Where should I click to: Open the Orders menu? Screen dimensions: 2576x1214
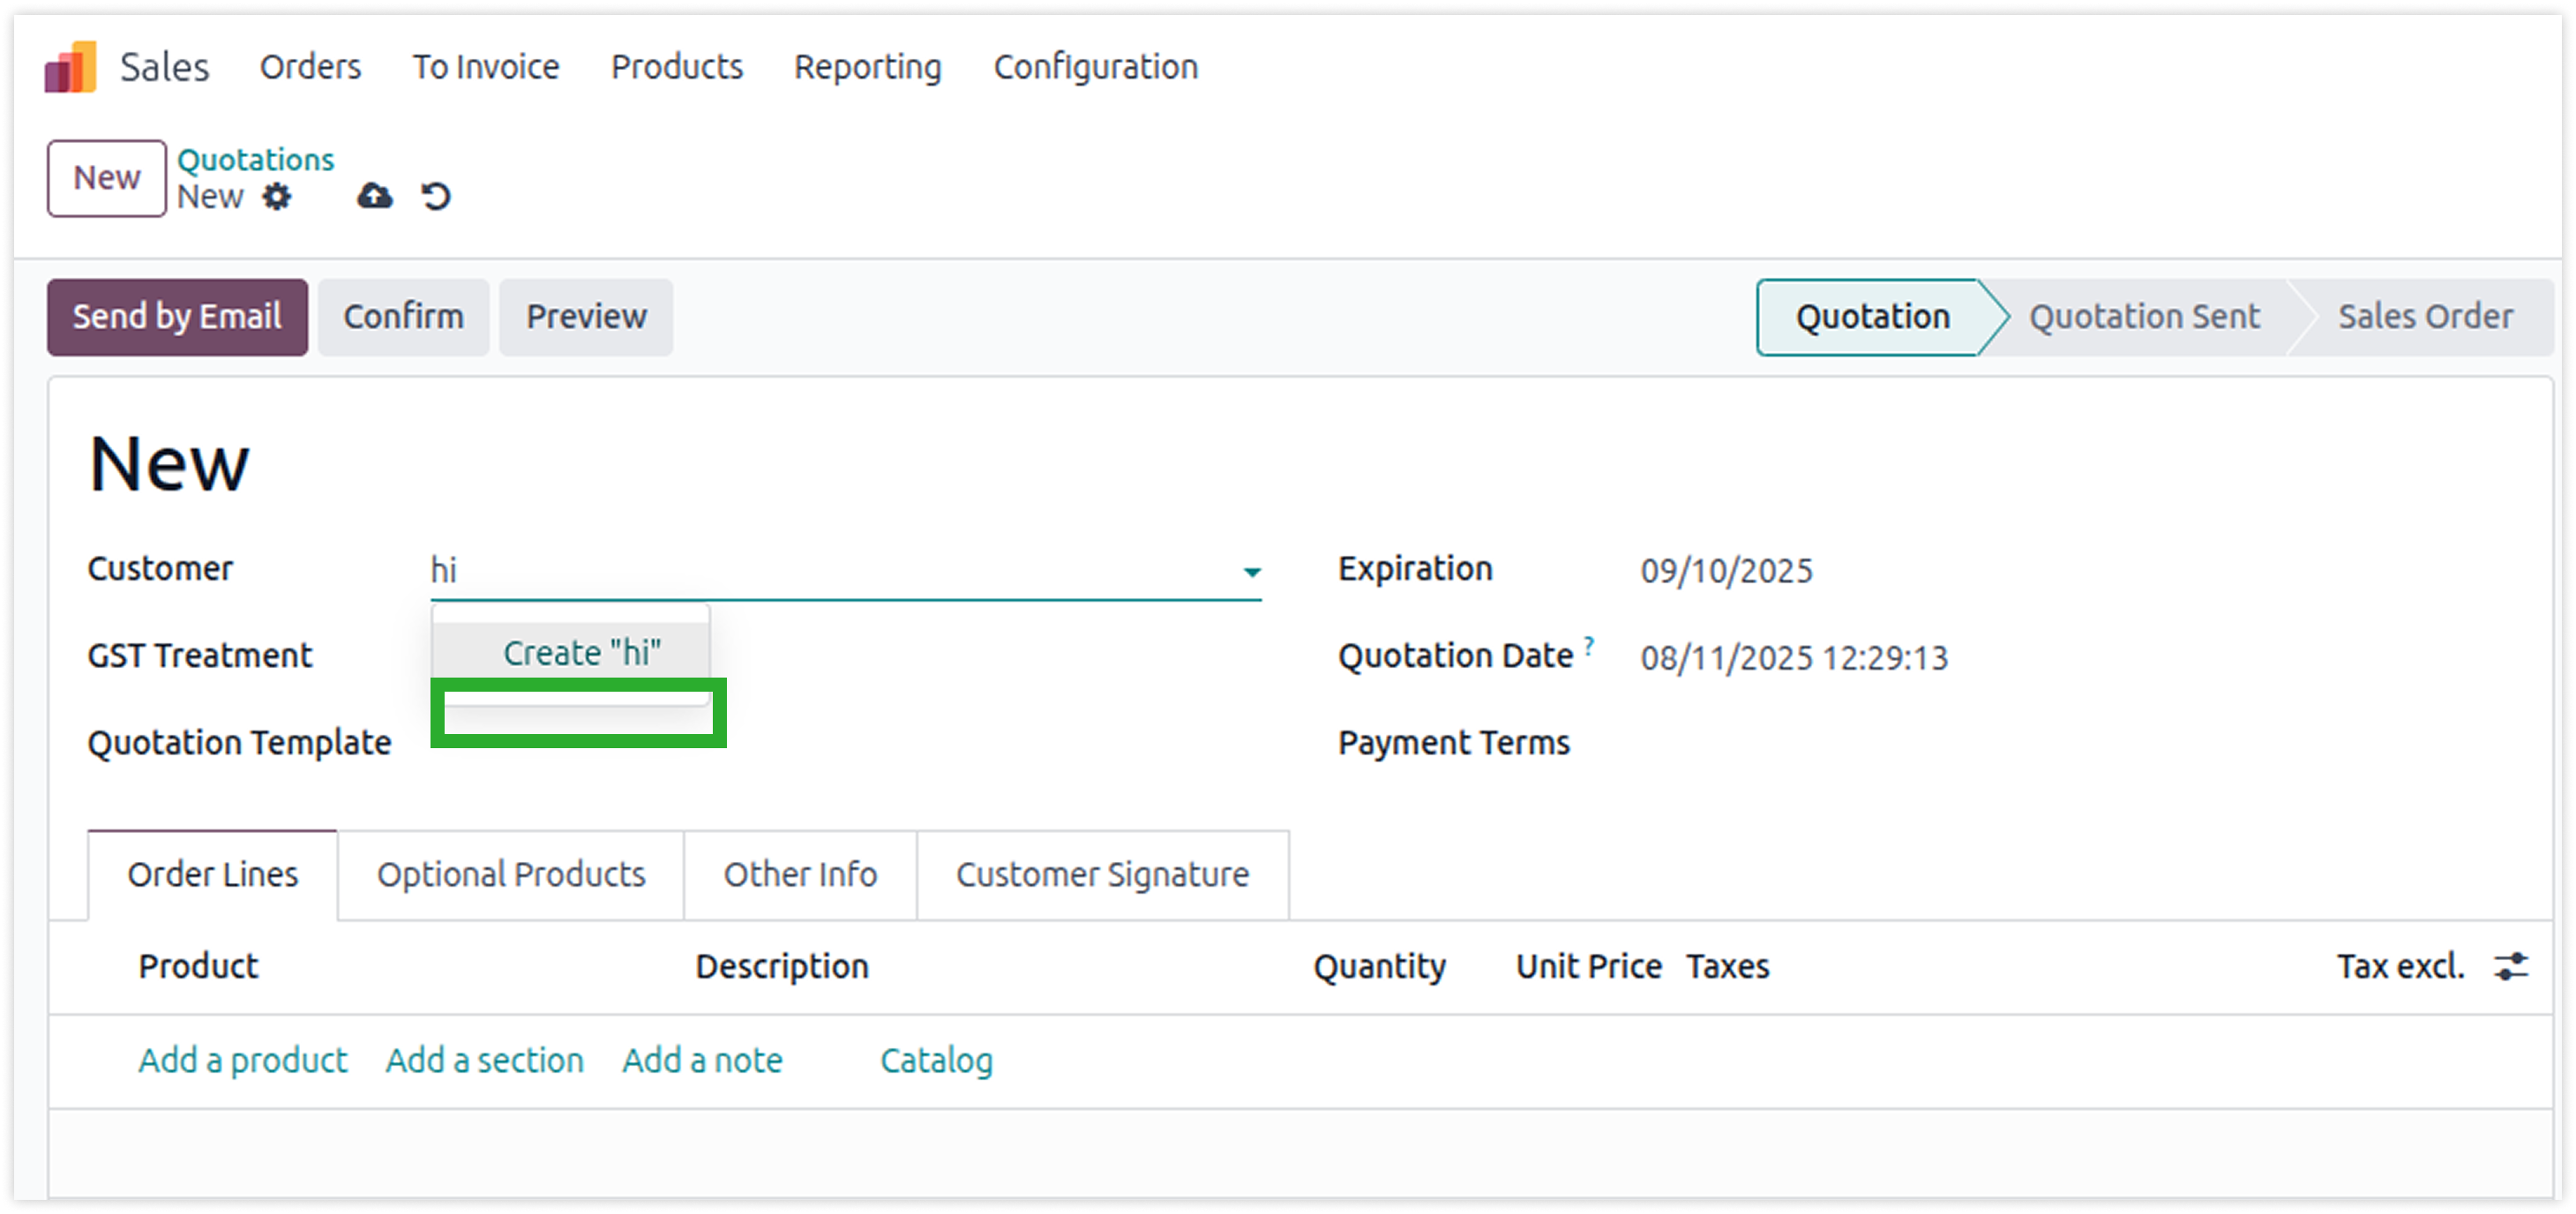(x=310, y=67)
